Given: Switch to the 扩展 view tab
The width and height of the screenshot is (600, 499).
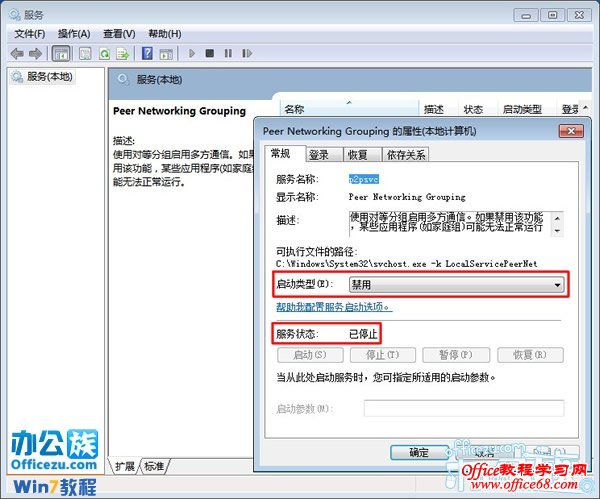Looking at the screenshot, I should tap(125, 466).
